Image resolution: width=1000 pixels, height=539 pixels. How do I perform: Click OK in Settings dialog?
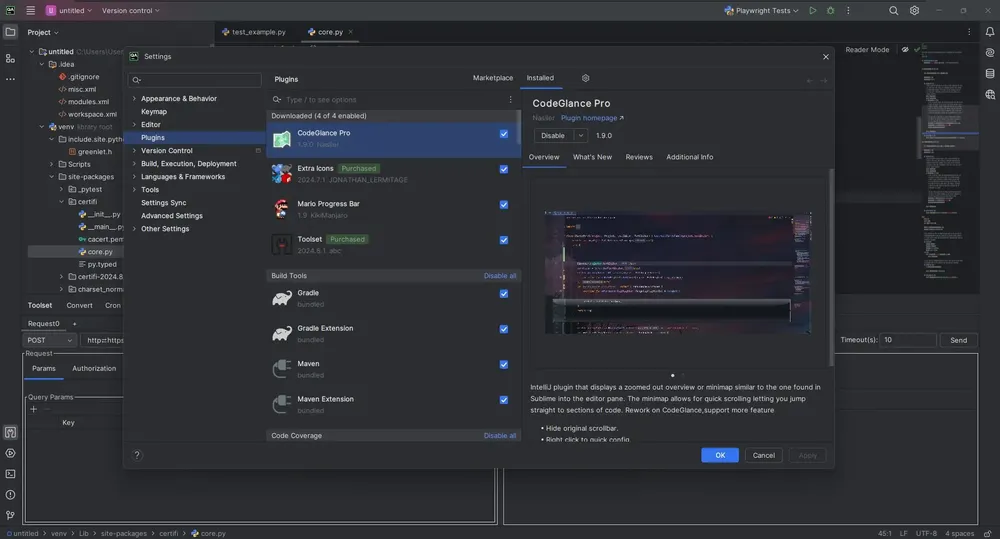[720, 455]
